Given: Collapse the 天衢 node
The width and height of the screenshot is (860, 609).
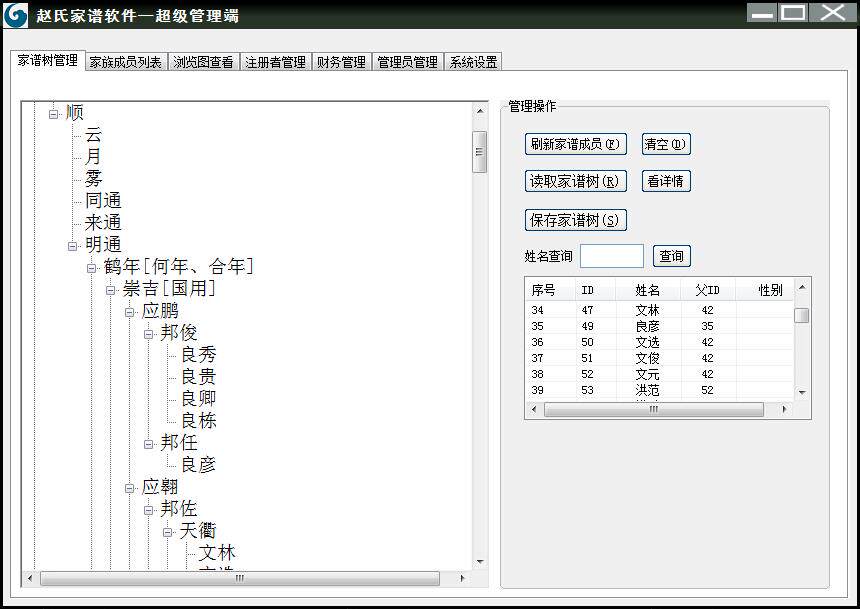Looking at the screenshot, I should tap(167, 532).
